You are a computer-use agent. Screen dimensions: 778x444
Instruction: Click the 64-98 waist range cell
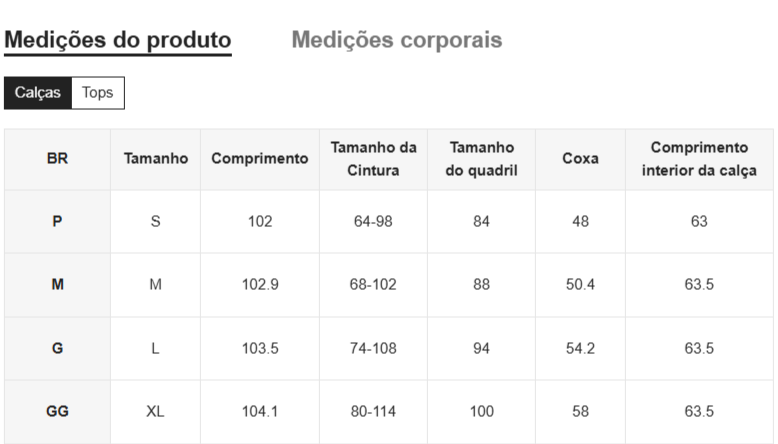click(x=373, y=221)
